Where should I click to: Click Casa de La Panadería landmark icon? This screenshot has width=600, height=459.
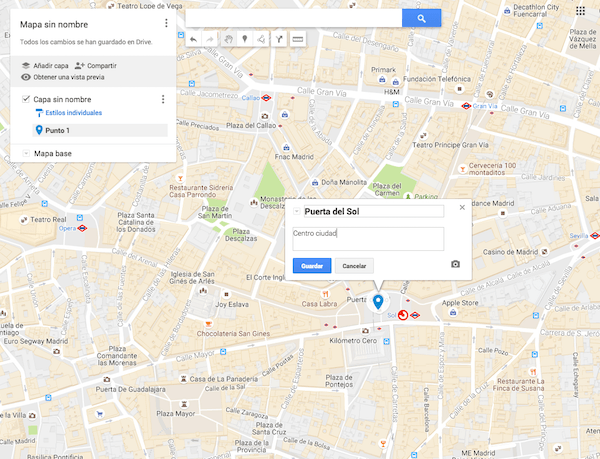[x=184, y=379]
